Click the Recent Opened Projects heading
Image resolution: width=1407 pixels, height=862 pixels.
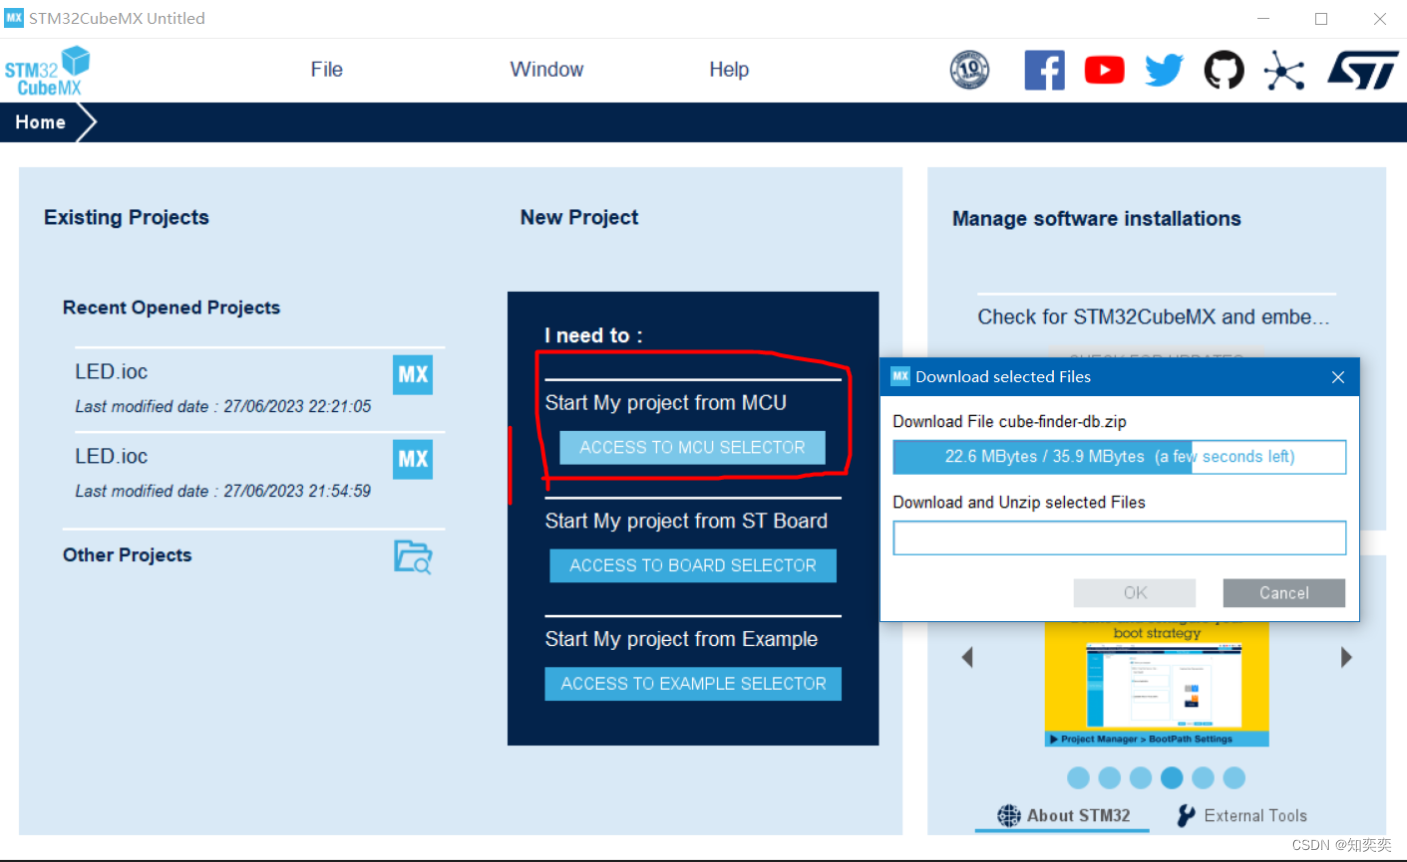coord(171,308)
